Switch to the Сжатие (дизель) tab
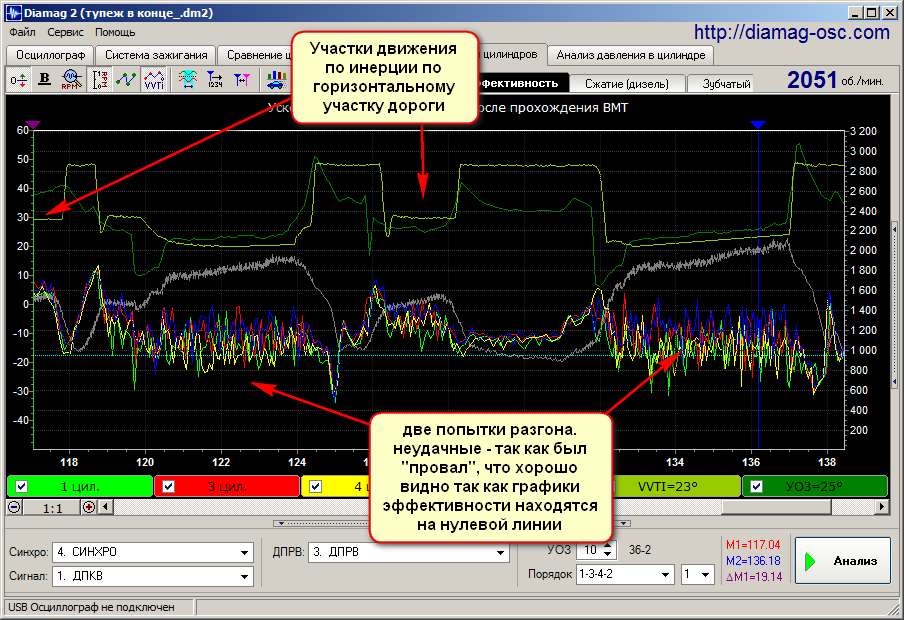 point(627,84)
